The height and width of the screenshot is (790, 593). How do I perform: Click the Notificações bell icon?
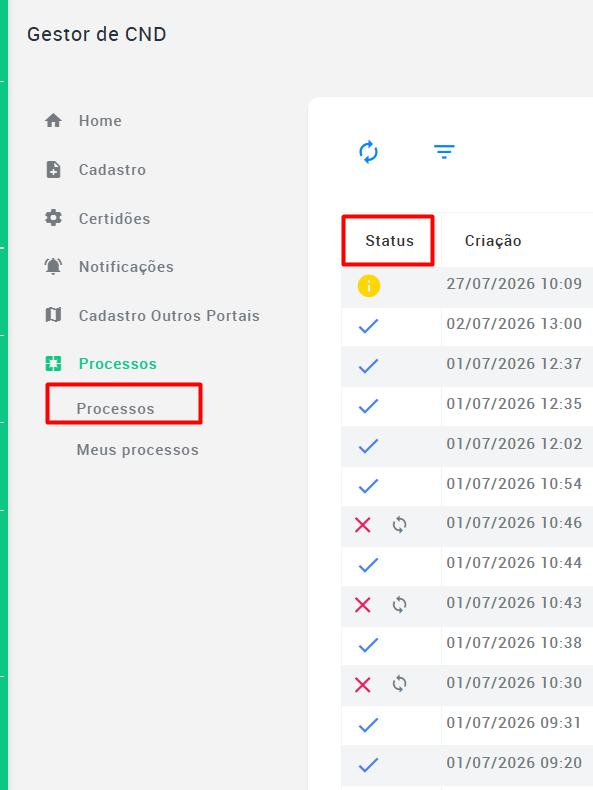click(53, 267)
